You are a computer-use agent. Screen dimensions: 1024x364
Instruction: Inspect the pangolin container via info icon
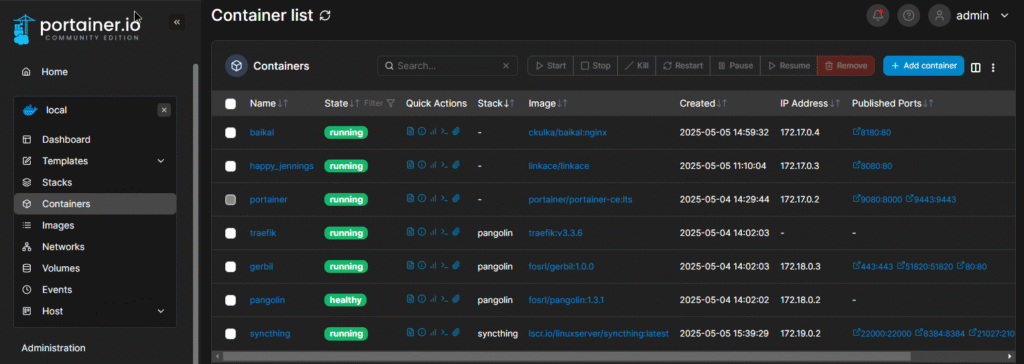click(421, 299)
